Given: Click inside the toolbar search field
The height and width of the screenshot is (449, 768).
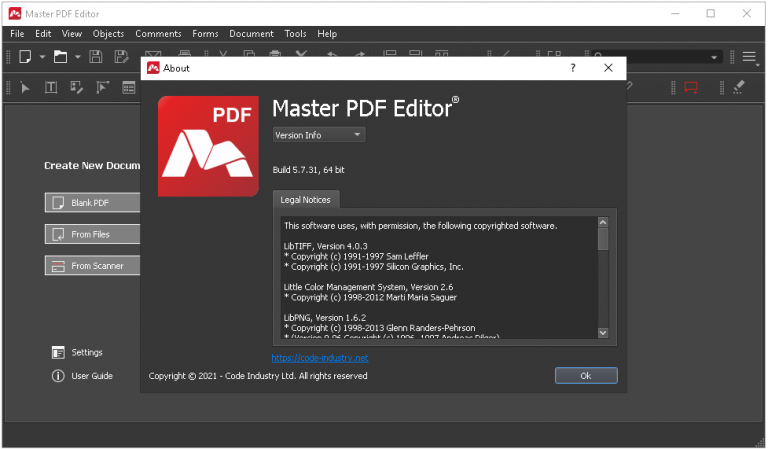Looking at the screenshot, I should point(656,57).
